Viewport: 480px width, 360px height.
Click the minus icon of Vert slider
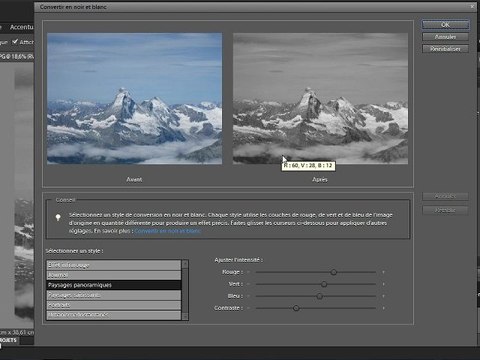pyautogui.click(x=249, y=284)
